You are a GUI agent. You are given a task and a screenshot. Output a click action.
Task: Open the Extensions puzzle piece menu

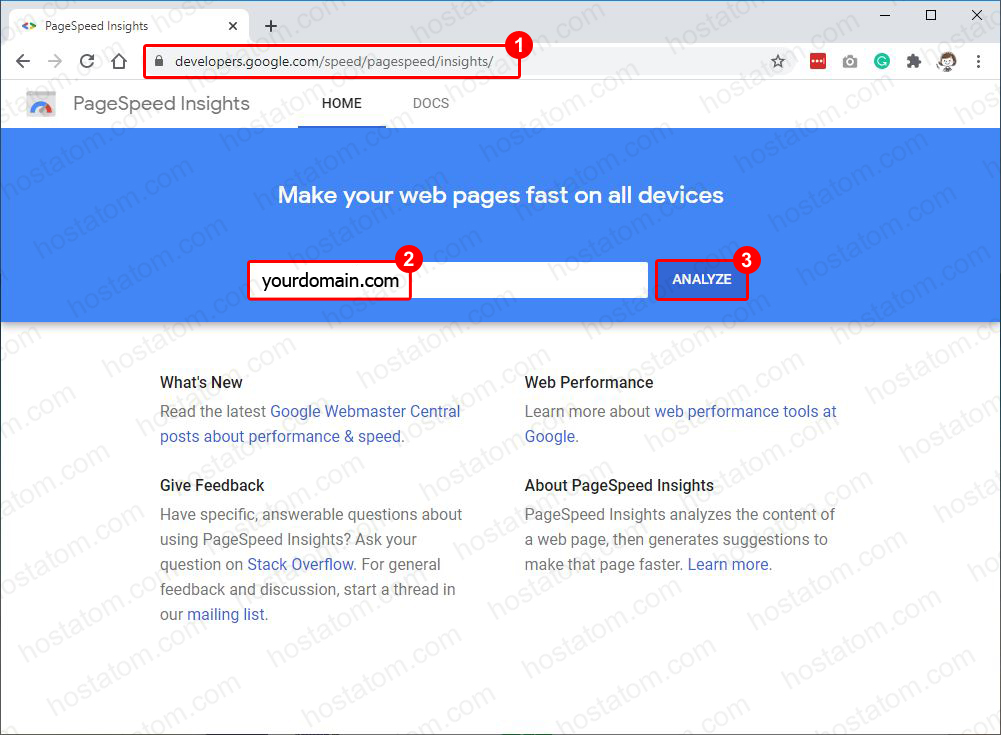(914, 61)
